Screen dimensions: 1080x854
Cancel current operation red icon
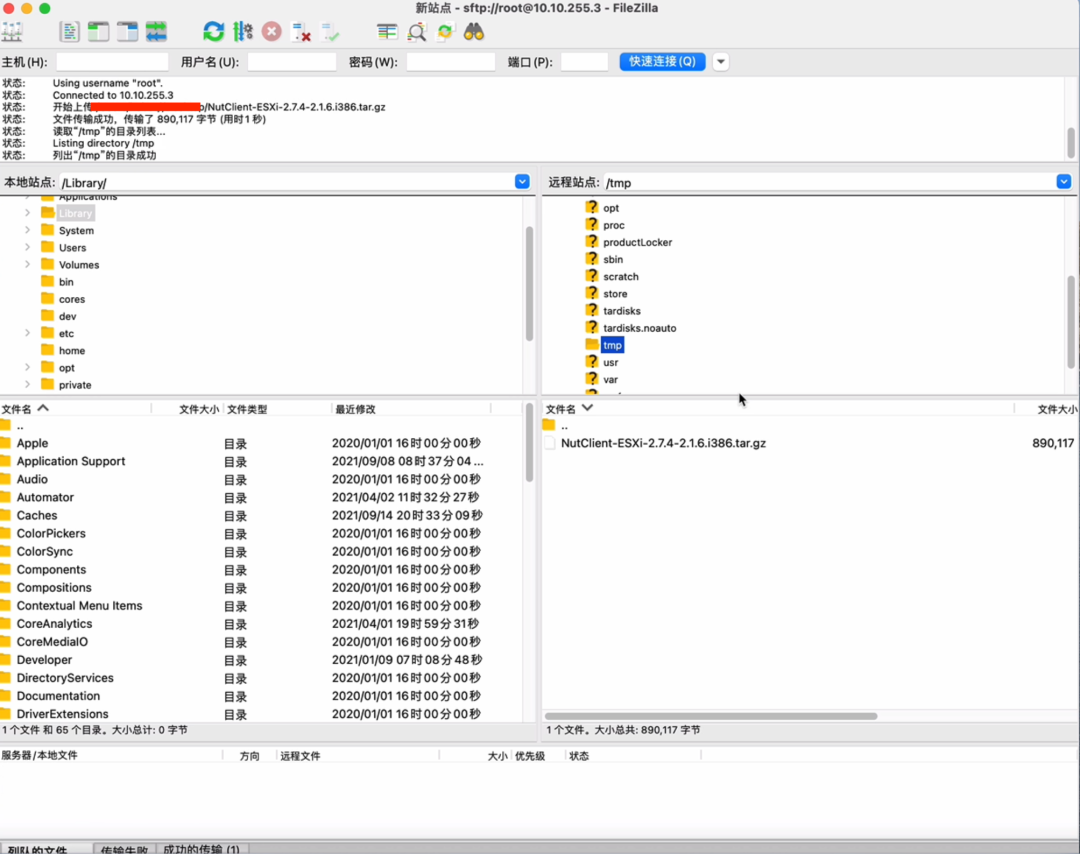(x=271, y=32)
